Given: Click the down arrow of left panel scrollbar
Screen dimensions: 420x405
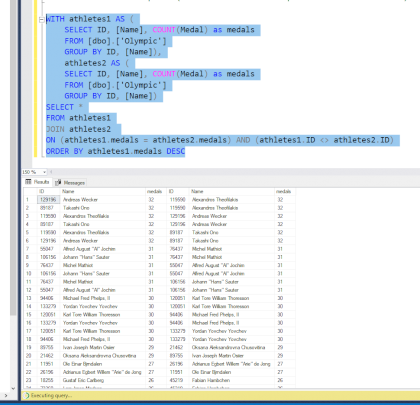Looking at the screenshot, I should (13, 388).
